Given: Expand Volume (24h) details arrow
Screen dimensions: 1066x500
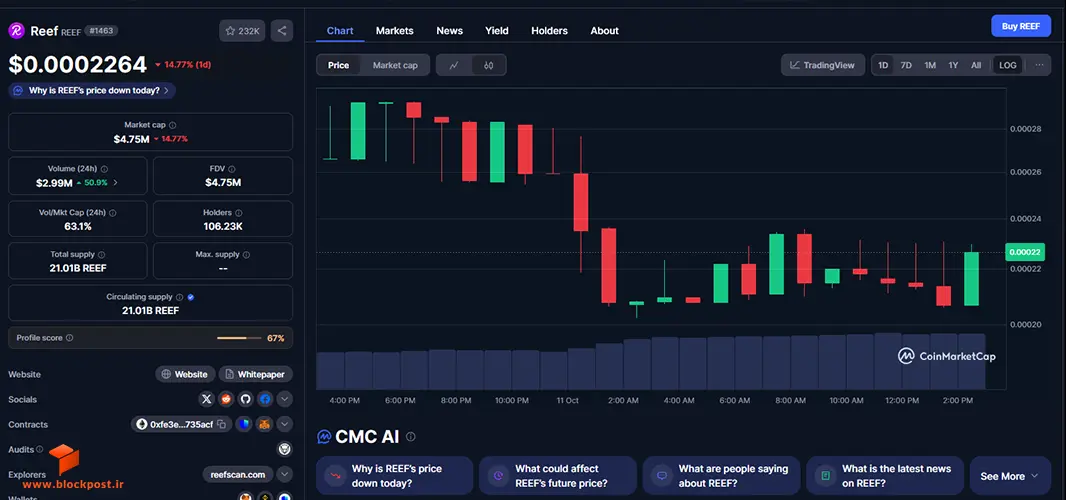Looking at the screenshot, I should (x=115, y=182).
